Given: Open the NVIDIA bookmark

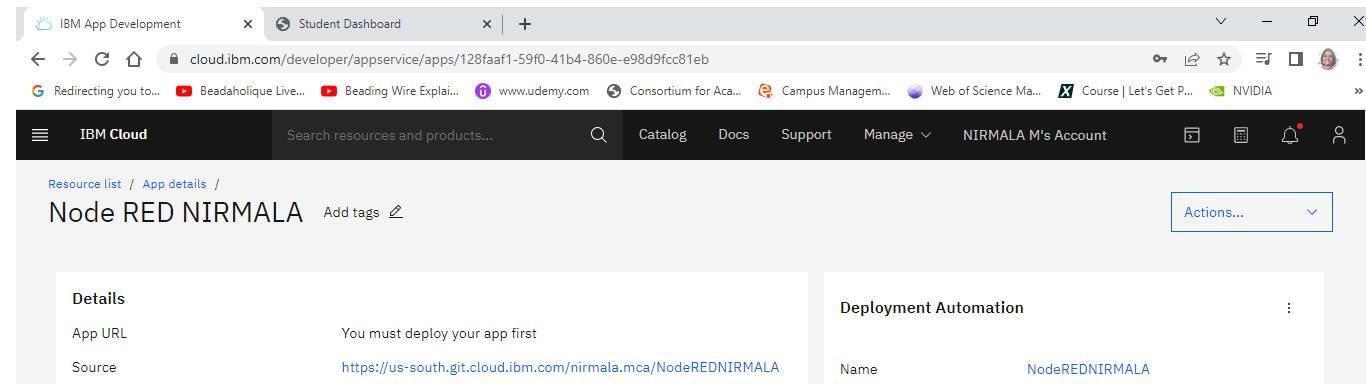Looking at the screenshot, I should [x=1241, y=91].
